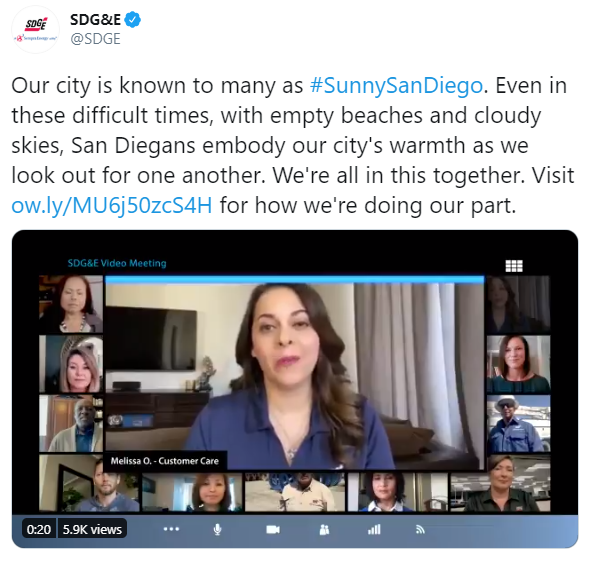Select the 5.9K views counter
The height and width of the screenshot is (562, 591).
(92, 530)
